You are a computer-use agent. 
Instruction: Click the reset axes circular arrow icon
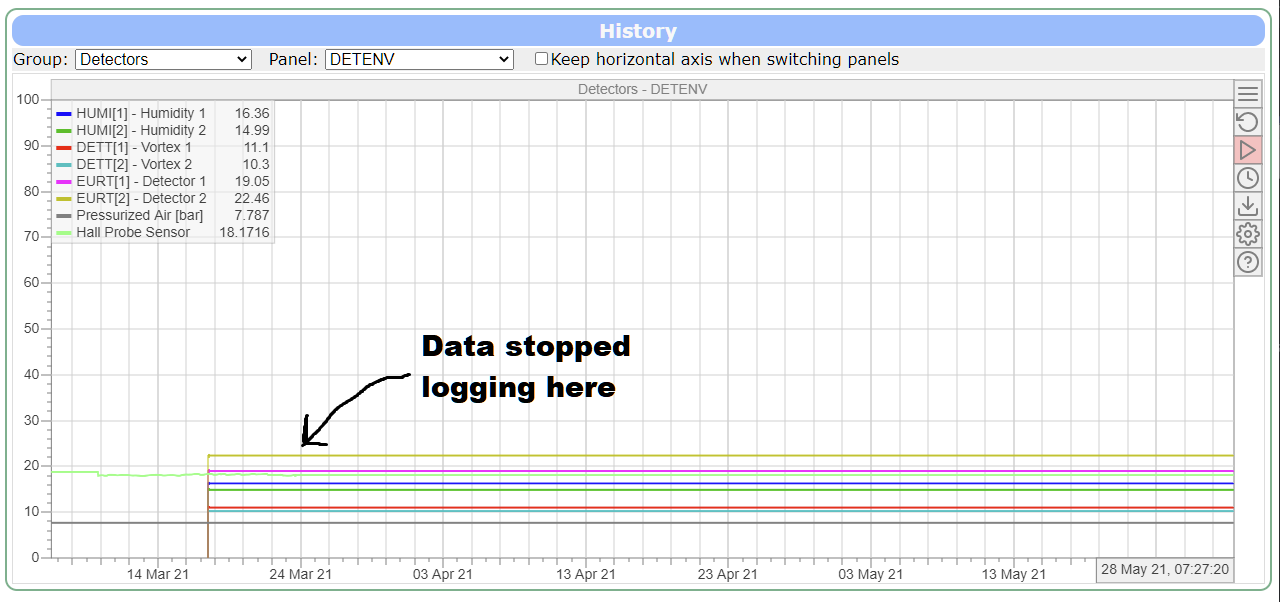click(x=1247, y=123)
